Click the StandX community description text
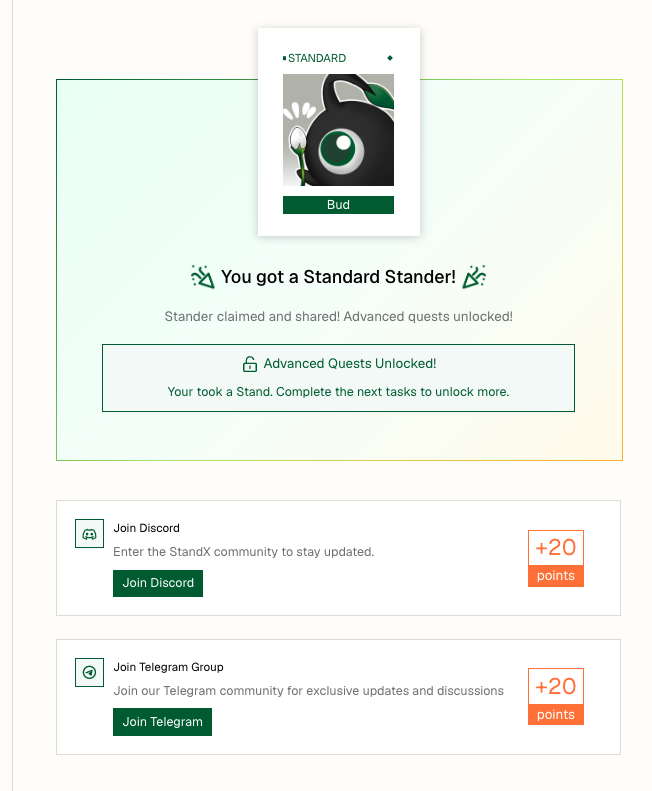This screenshot has height=791, width=652. 244,552
